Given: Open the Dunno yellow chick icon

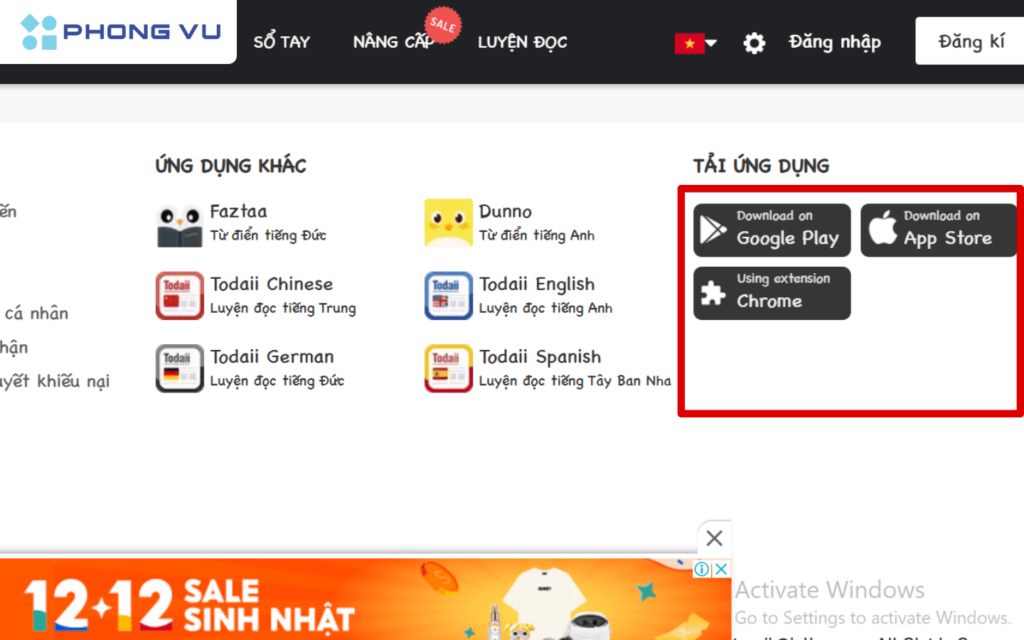Looking at the screenshot, I should point(448,223).
